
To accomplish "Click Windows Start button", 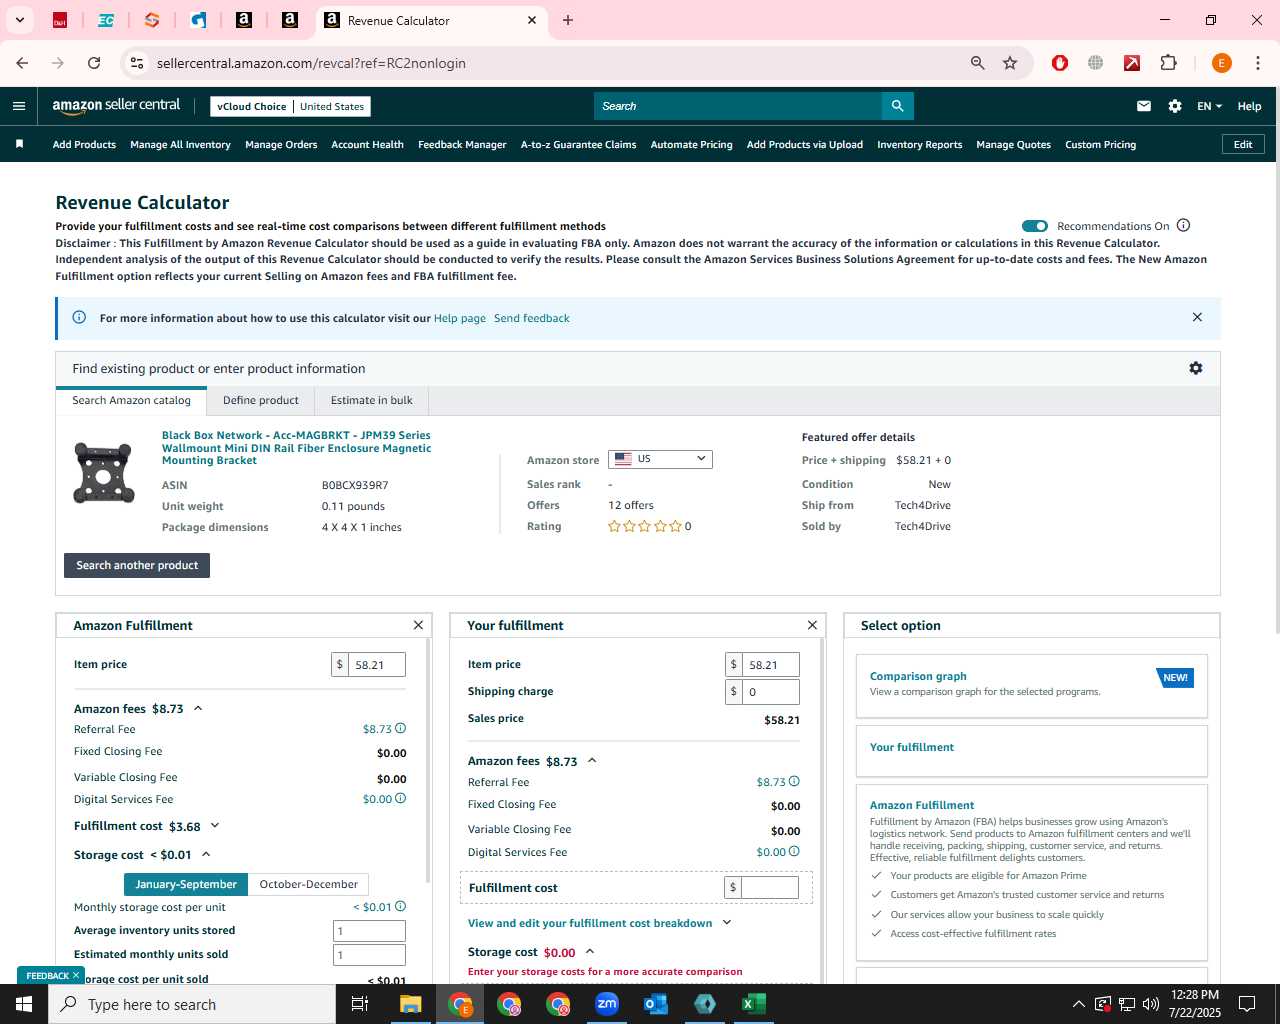I will tap(24, 1004).
